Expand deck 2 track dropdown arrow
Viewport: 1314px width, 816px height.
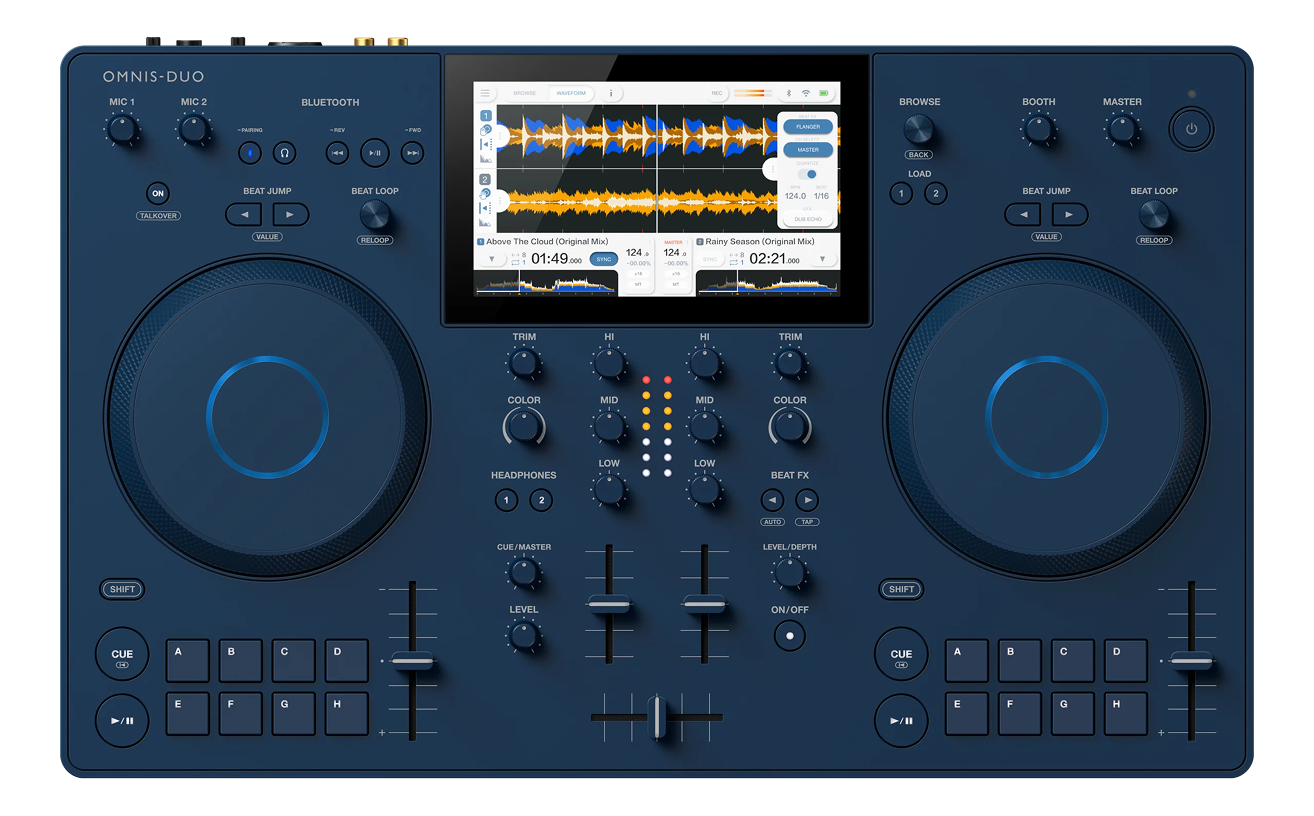tap(822, 260)
